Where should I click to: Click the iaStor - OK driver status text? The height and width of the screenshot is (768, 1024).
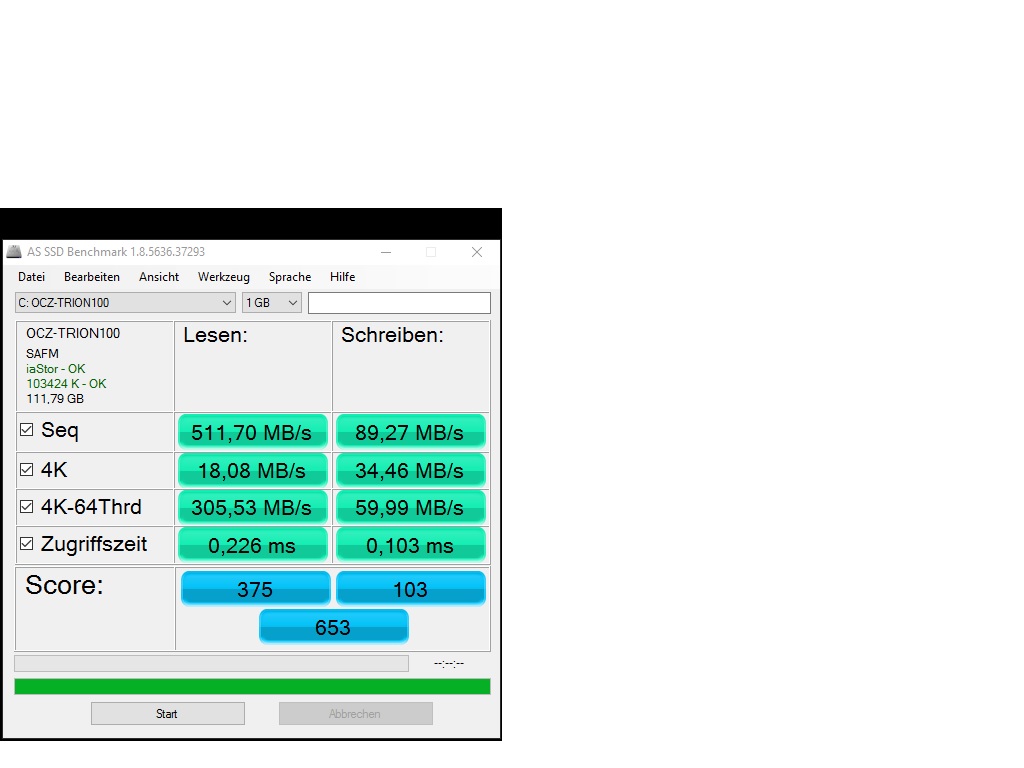pyautogui.click(x=56, y=369)
